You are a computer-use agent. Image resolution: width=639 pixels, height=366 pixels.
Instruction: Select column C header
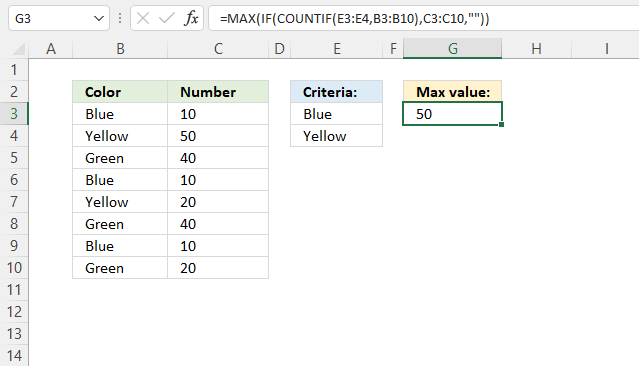[218, 49]
